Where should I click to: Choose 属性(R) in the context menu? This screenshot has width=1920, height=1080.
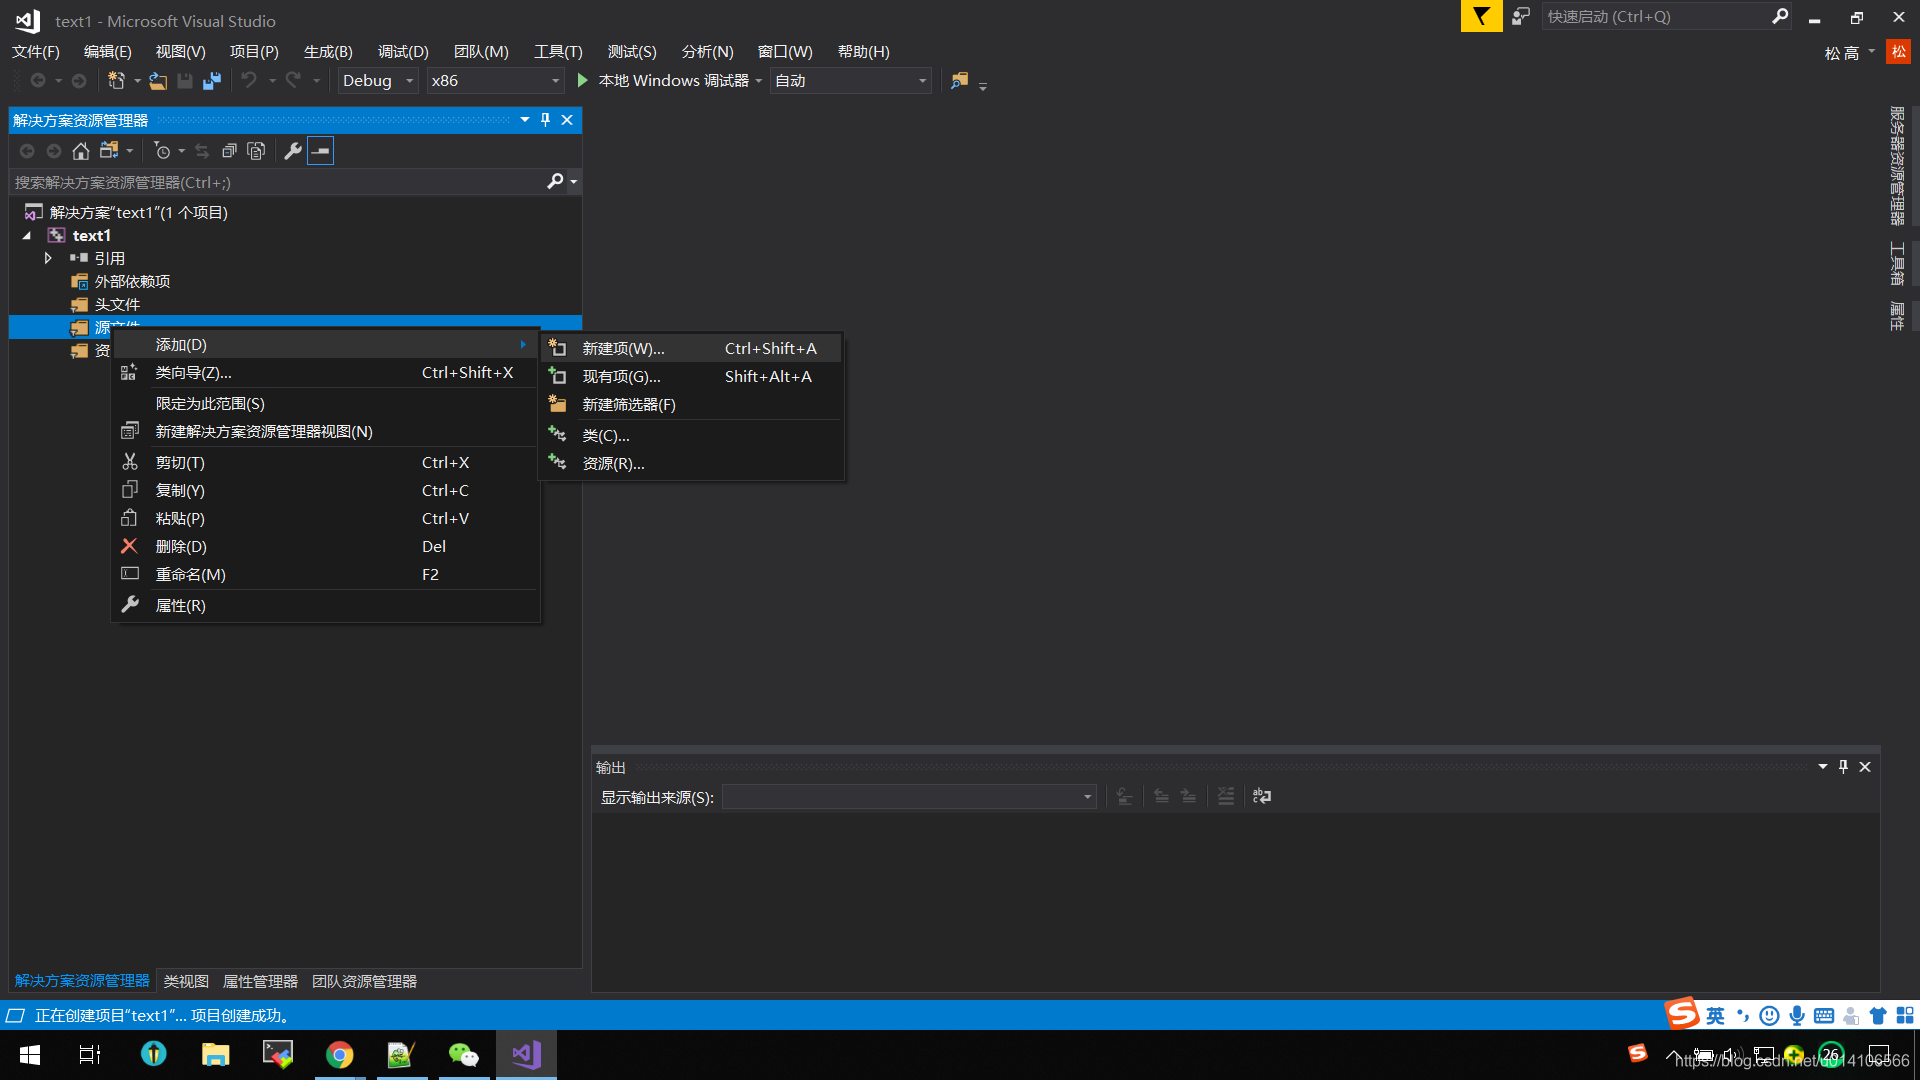click(x=180, y=605)
